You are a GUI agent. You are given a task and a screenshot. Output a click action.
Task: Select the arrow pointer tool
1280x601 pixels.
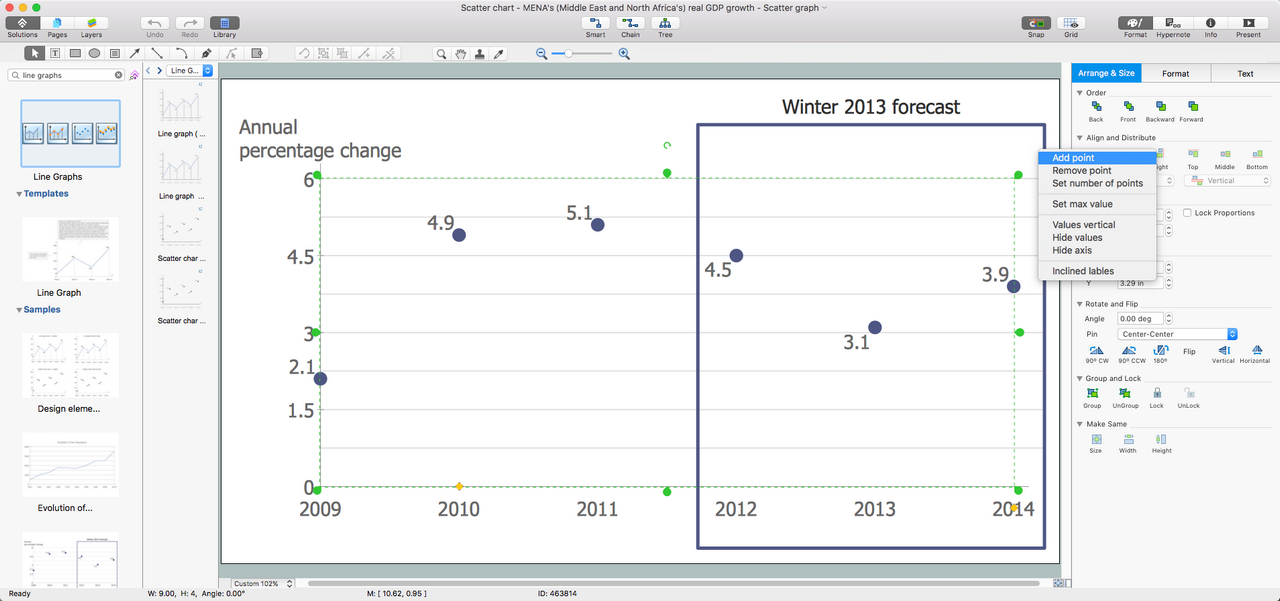coord(35,54)
